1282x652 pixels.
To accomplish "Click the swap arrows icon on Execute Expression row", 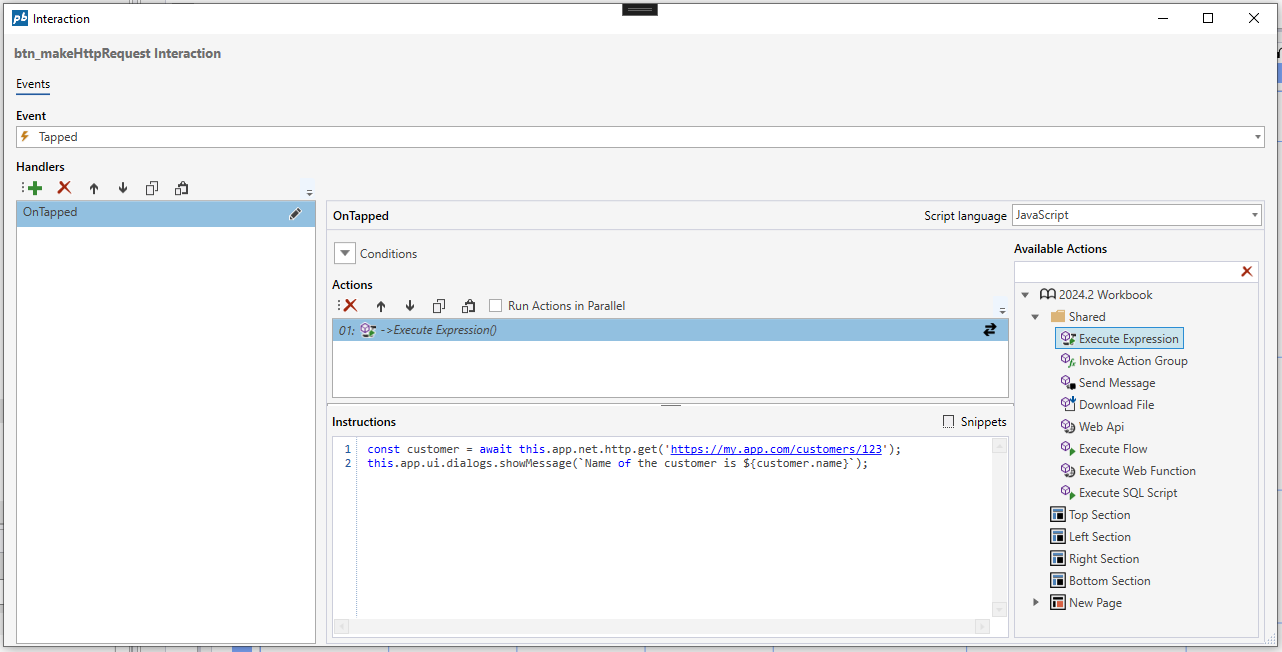I will tap(990, 330).
